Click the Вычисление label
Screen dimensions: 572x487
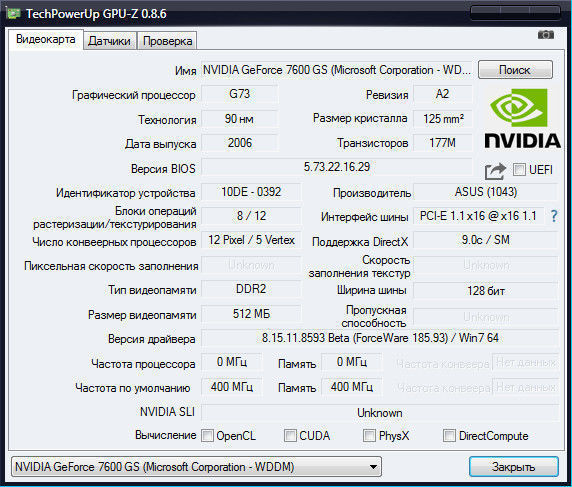pyautogui.click(x=166, y=435)
